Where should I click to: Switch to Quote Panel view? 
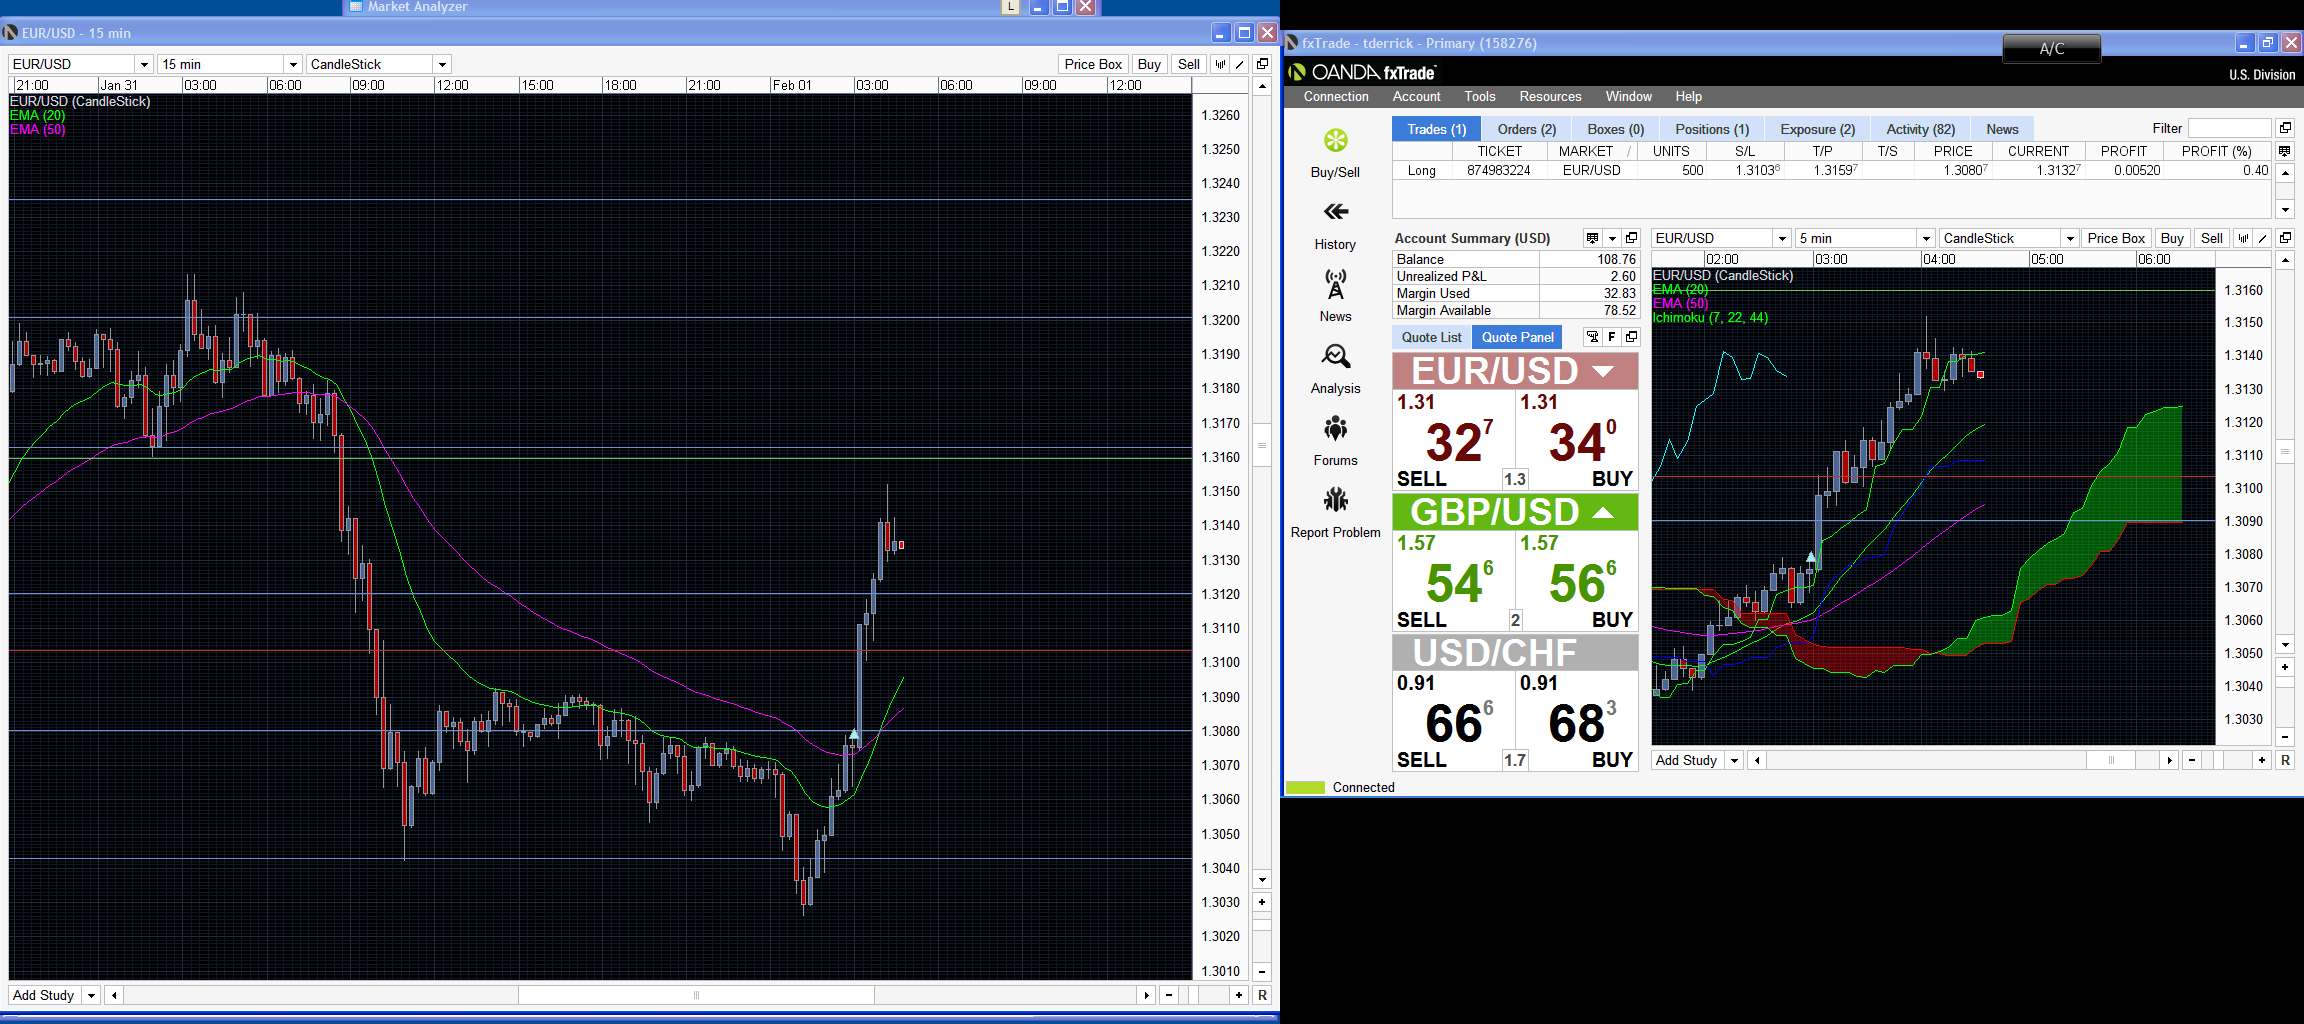1517,337
